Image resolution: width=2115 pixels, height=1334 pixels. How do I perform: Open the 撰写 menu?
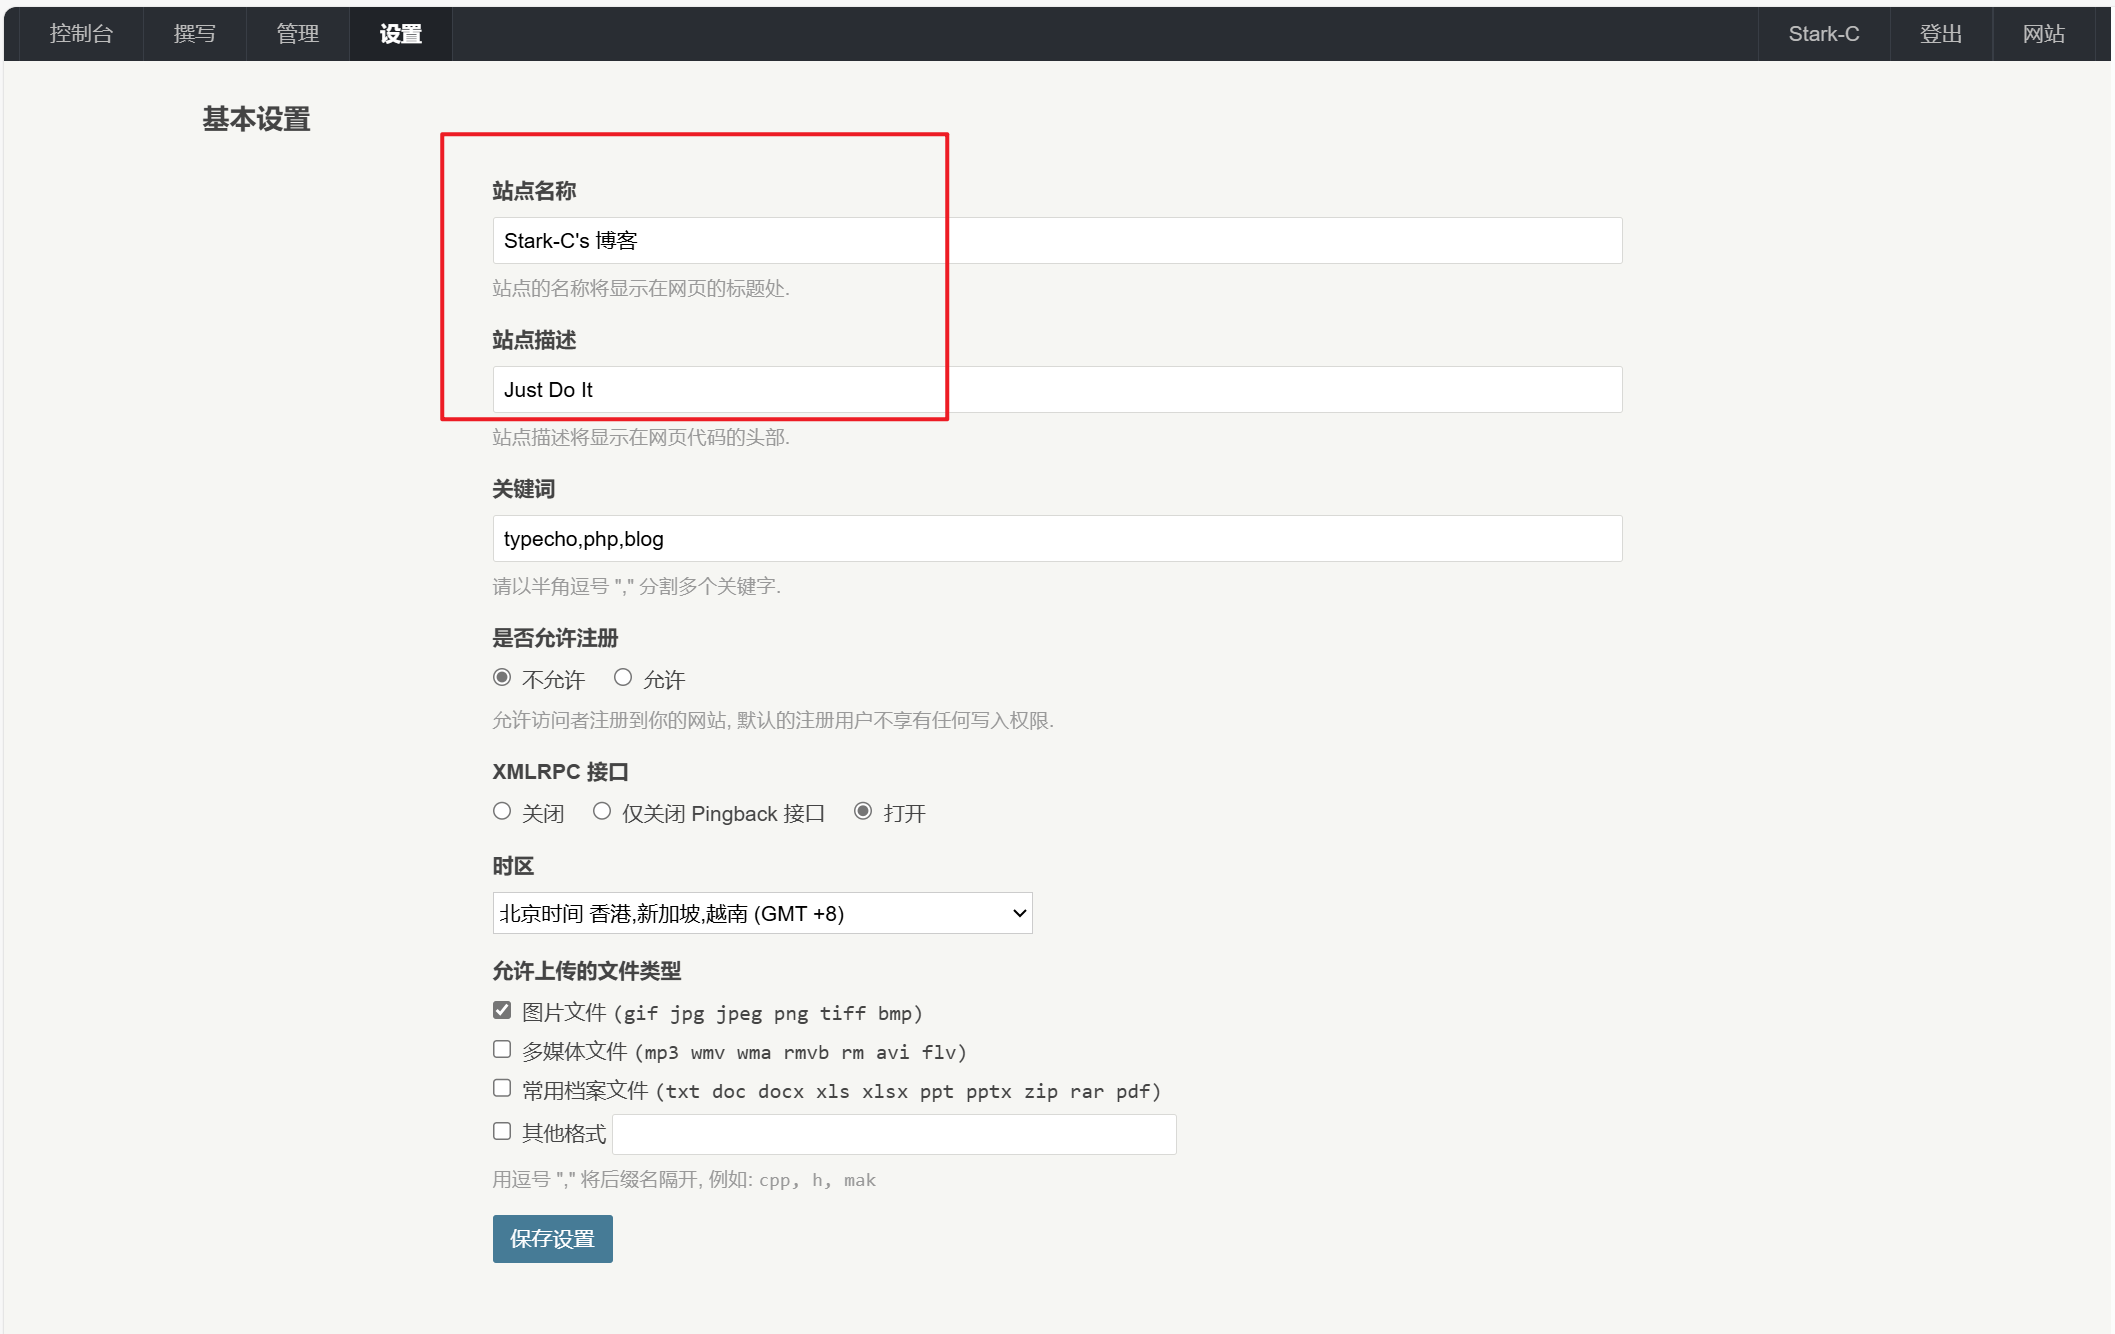194,34
